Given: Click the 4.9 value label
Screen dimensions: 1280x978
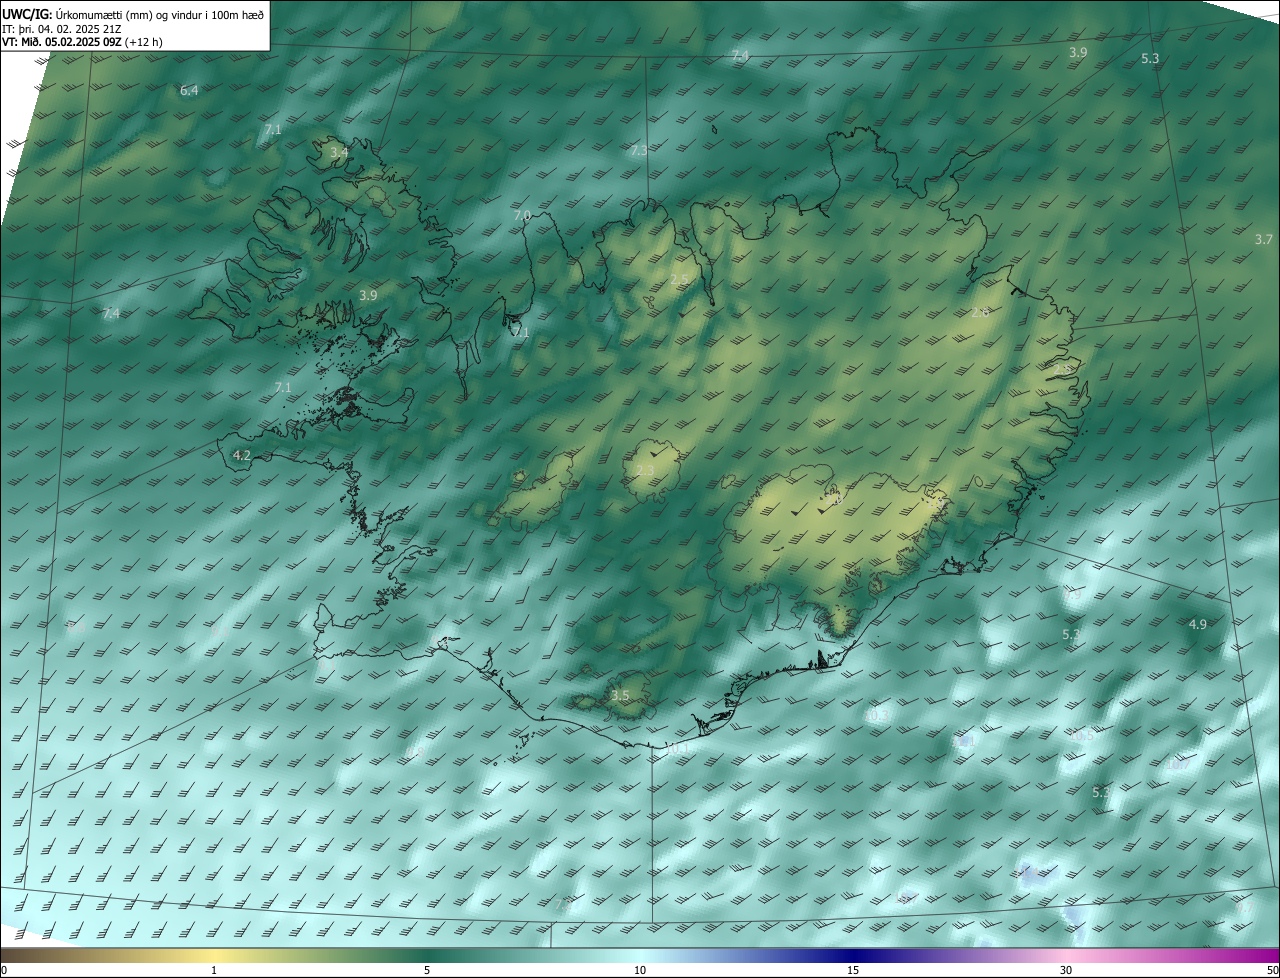Looking at the screenshot, I should (x=1197, y=625).
